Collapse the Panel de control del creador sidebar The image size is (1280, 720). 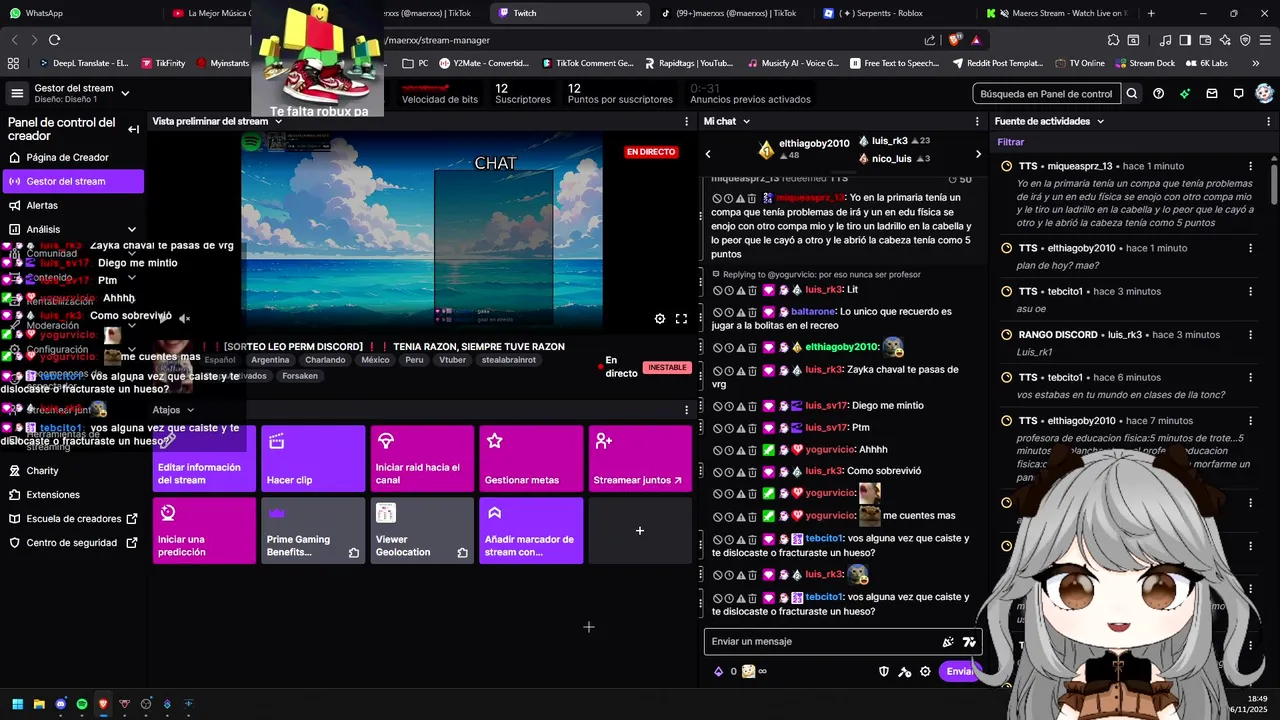click(133, 129)
